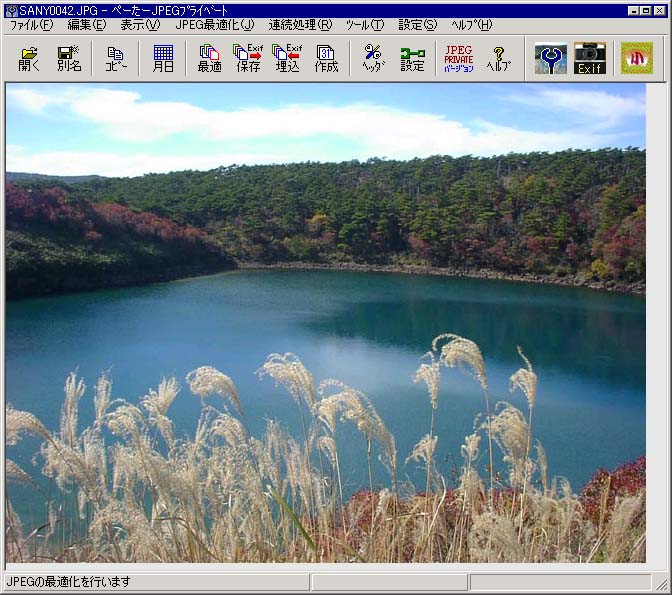672x595 pixels.
Task: Open the ヘルプ(H) menu
Action: 471,25
